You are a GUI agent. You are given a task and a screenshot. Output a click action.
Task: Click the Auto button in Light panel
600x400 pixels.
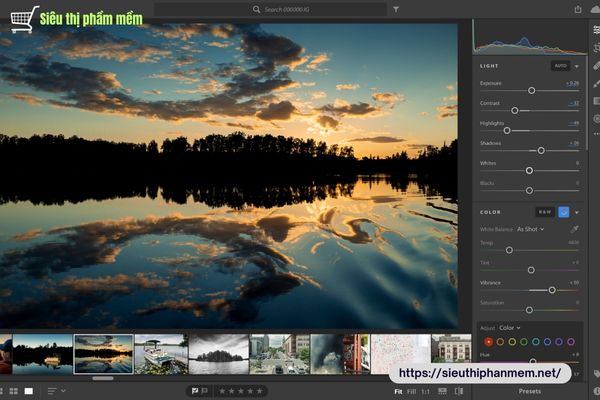[x=561, y=66]
